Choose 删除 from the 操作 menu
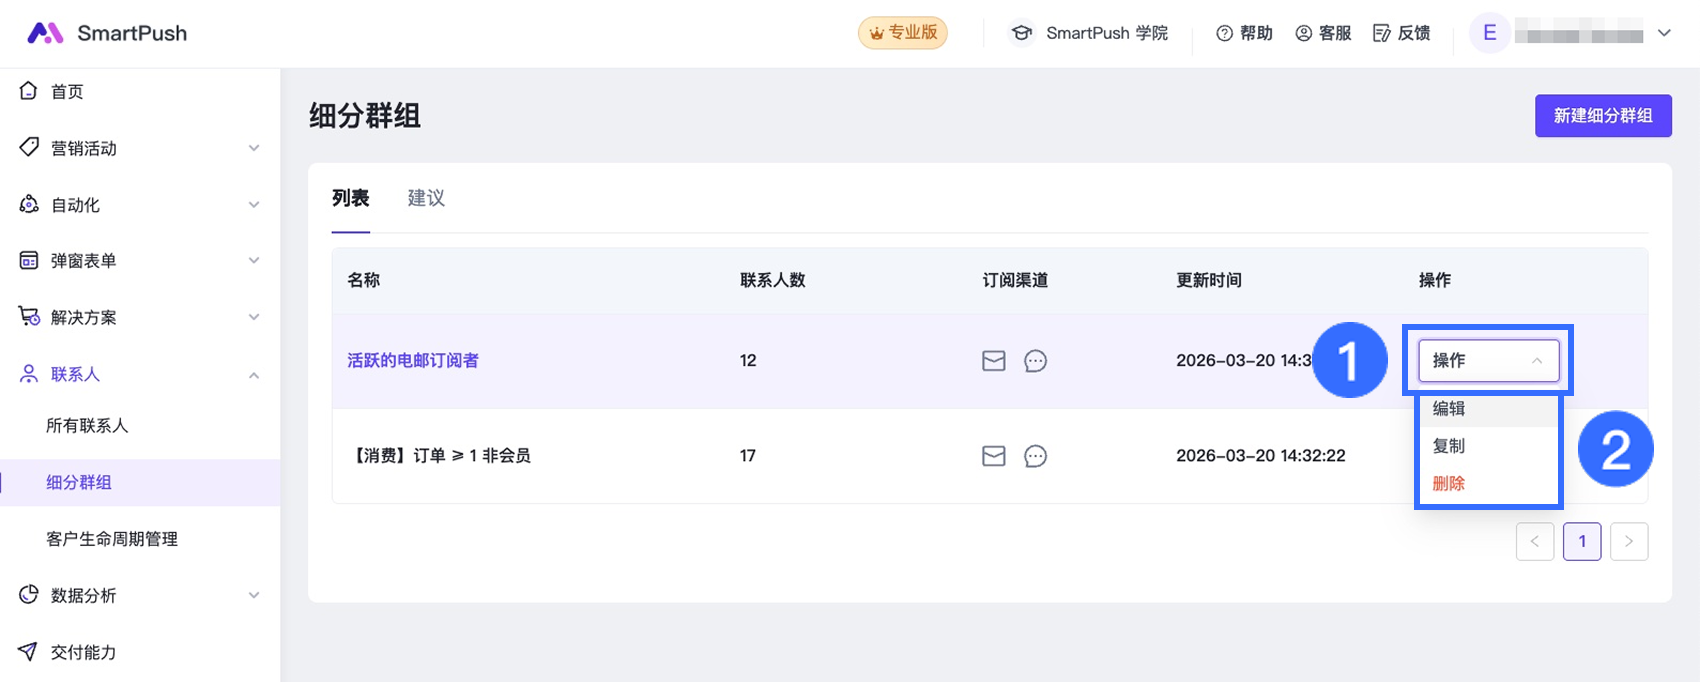 pyautogui.click(x=1449, y=484)
